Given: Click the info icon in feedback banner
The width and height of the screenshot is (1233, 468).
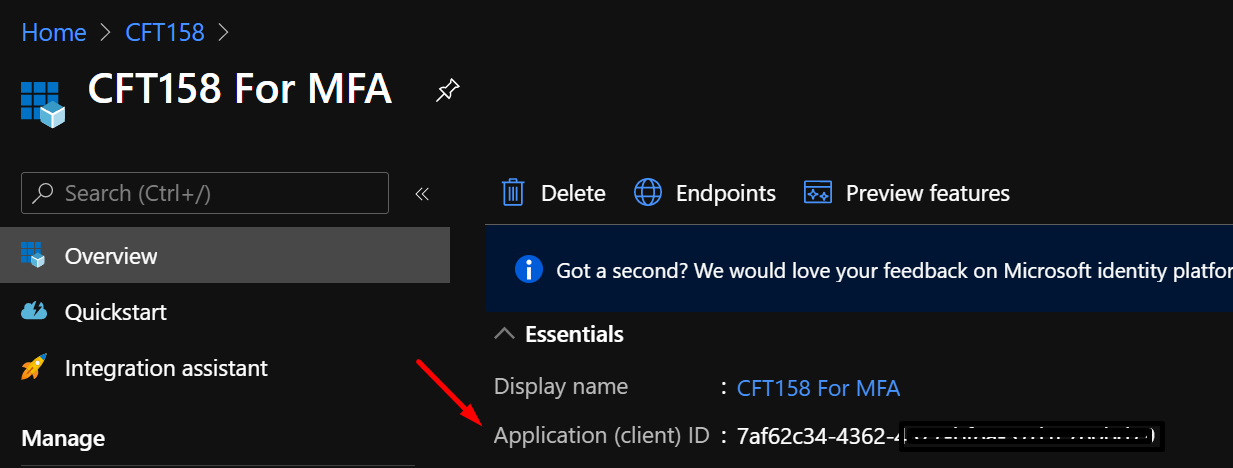Looking at the screenshot, I should (528, 270).
